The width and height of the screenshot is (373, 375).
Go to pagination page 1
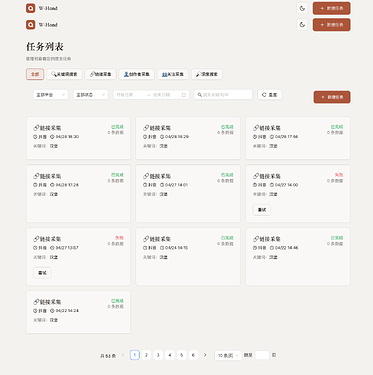point(135,355)
